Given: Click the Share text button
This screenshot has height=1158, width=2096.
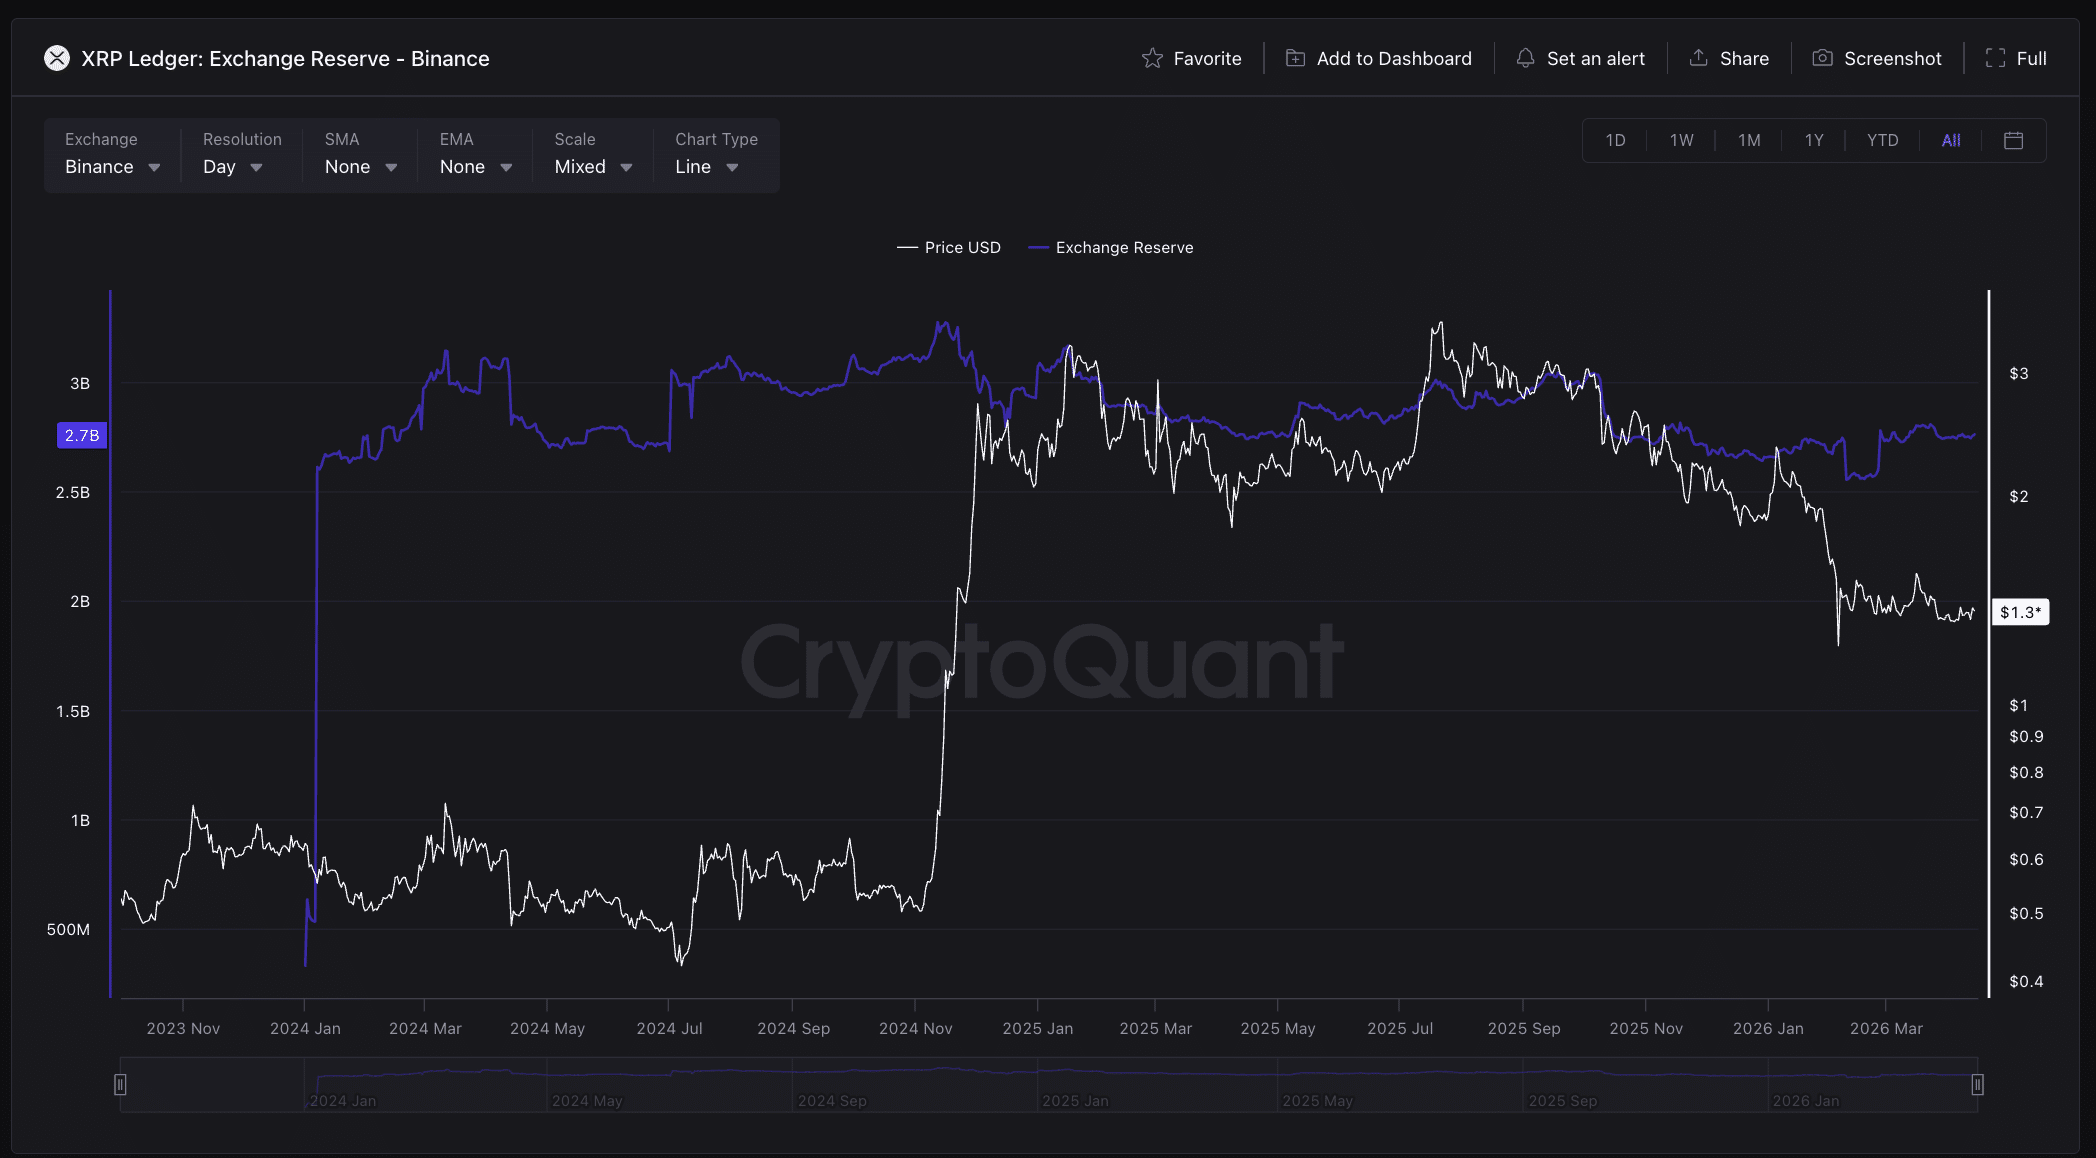Looking at the screenshot, I should (x=1744, y=58).
